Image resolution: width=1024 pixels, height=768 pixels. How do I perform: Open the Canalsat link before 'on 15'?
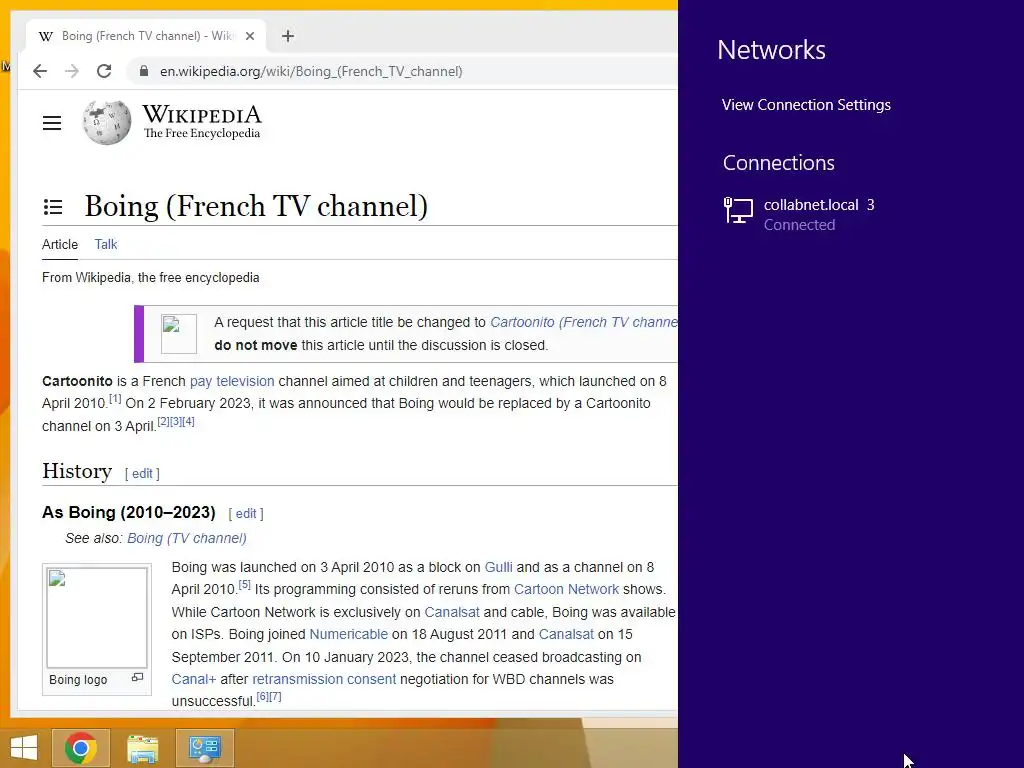coord(566,634)
